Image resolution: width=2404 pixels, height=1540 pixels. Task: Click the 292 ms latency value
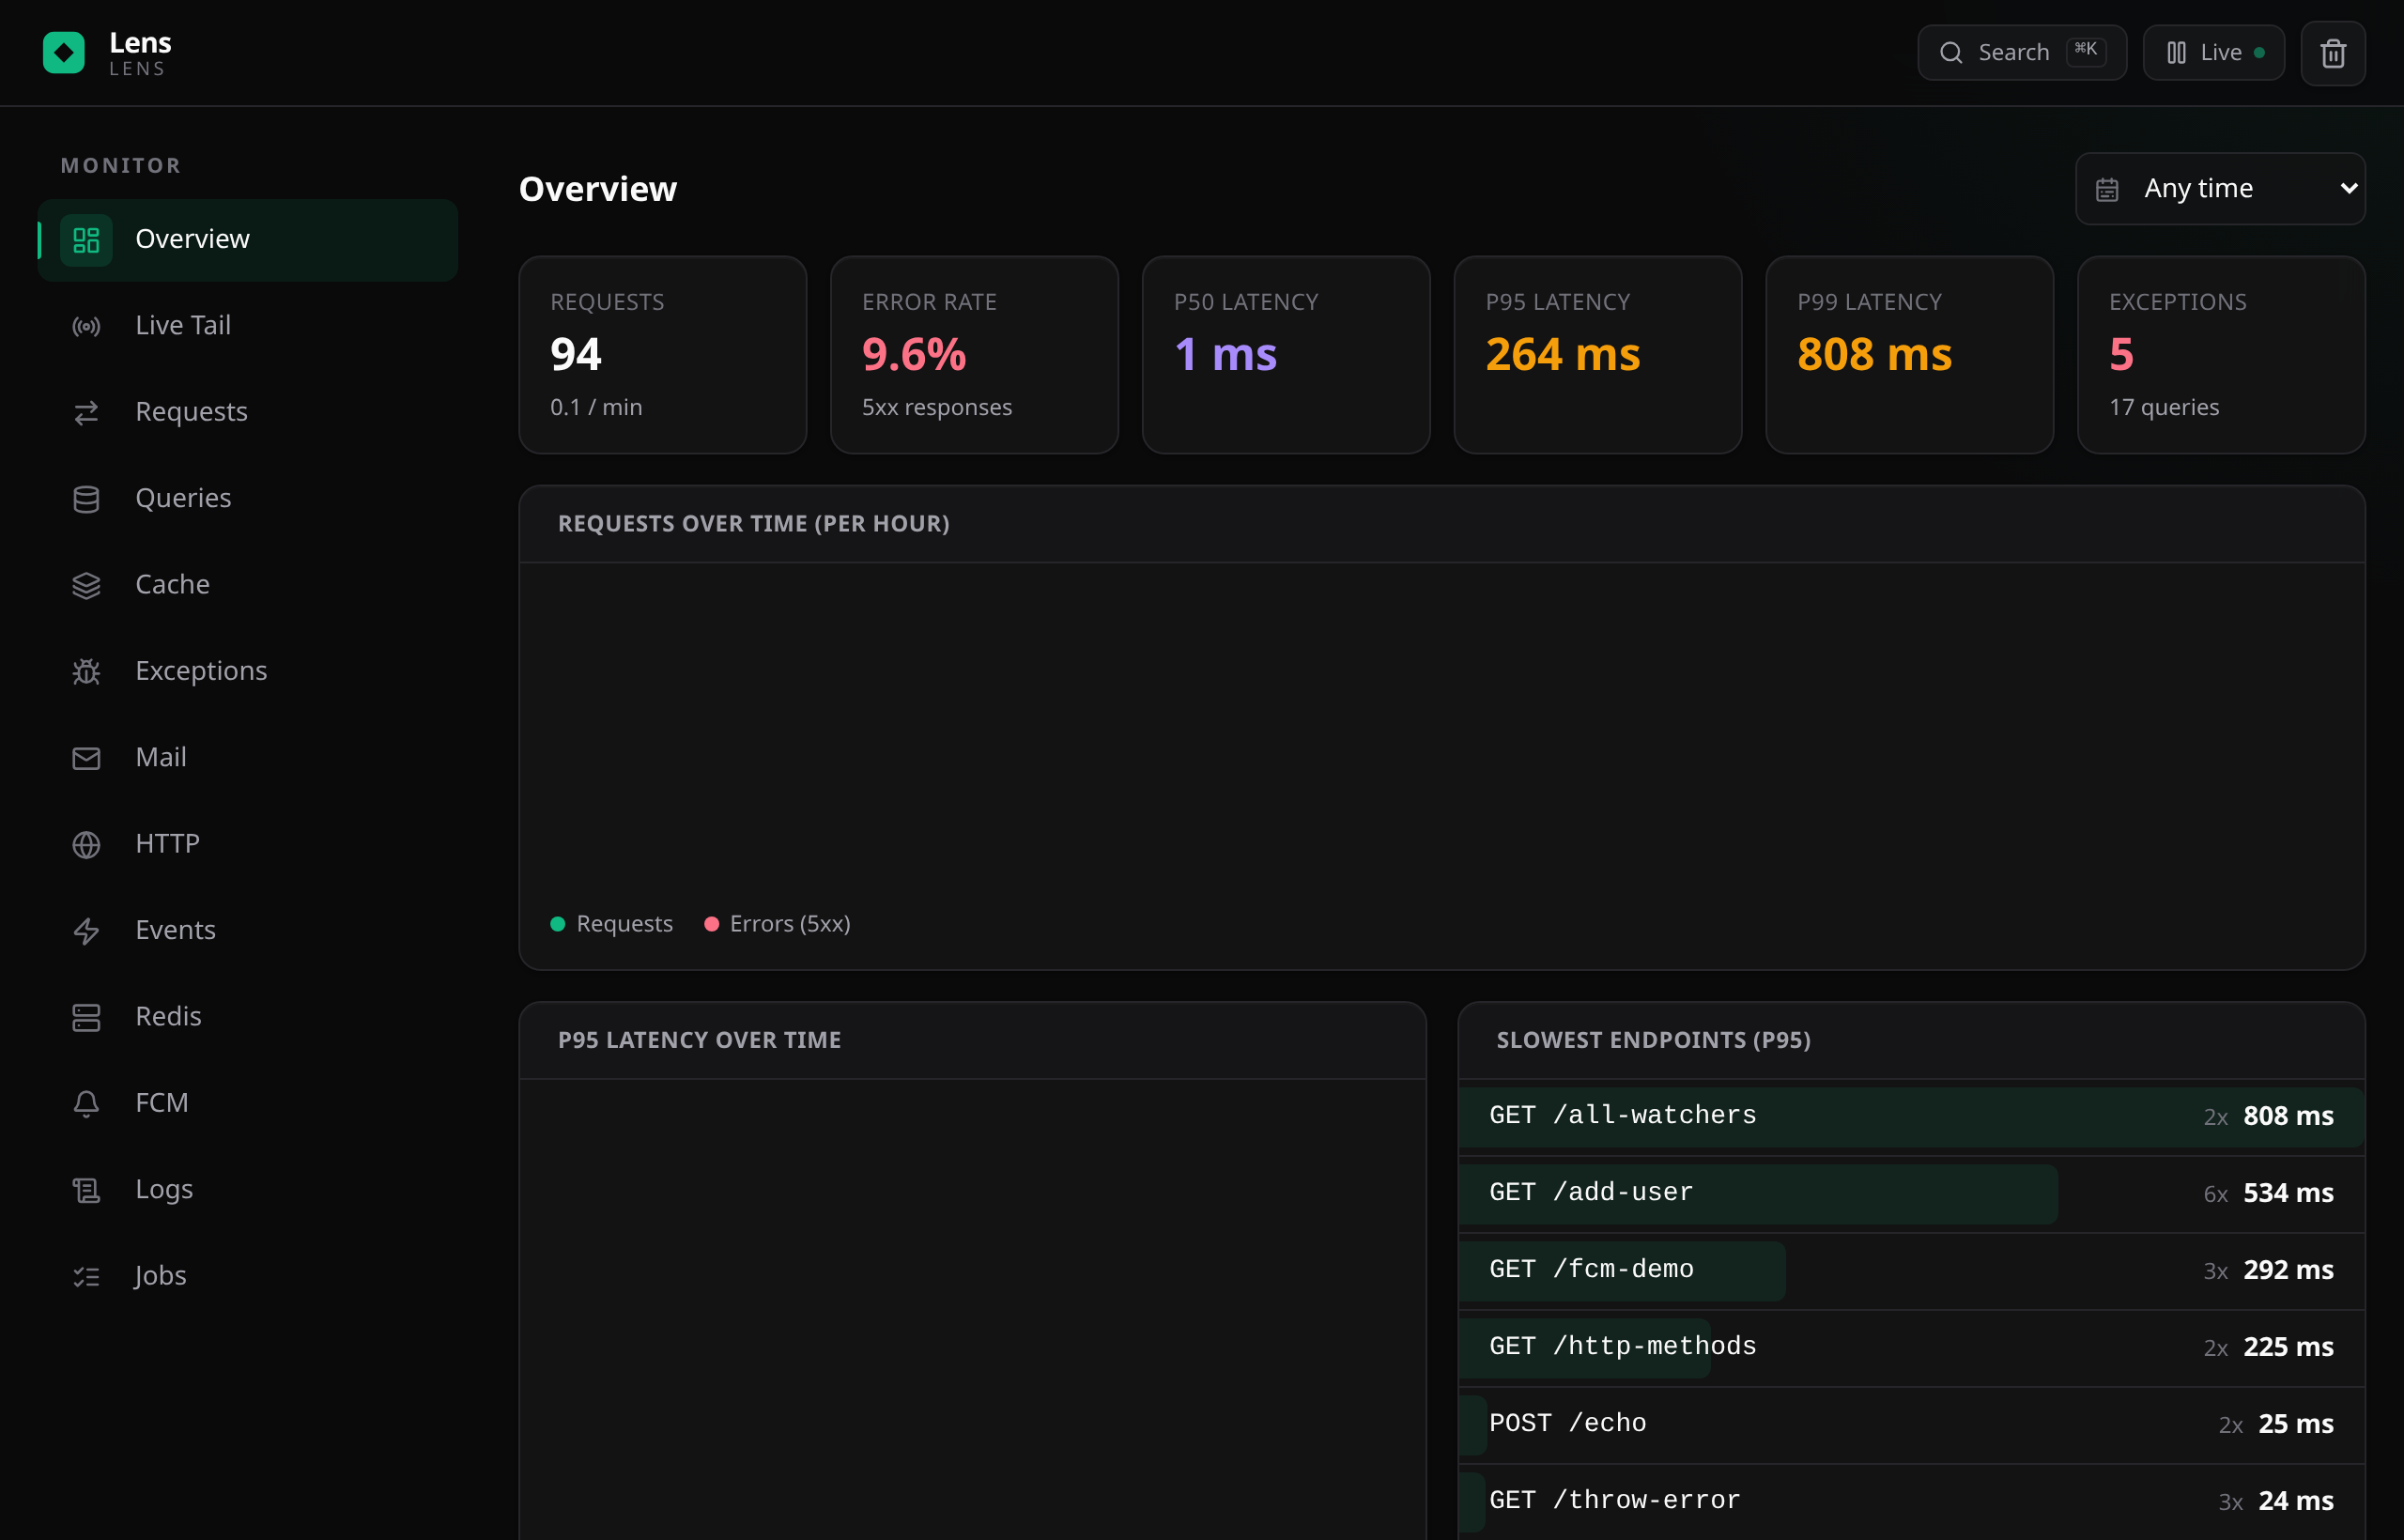(x=2288, y=1271)
